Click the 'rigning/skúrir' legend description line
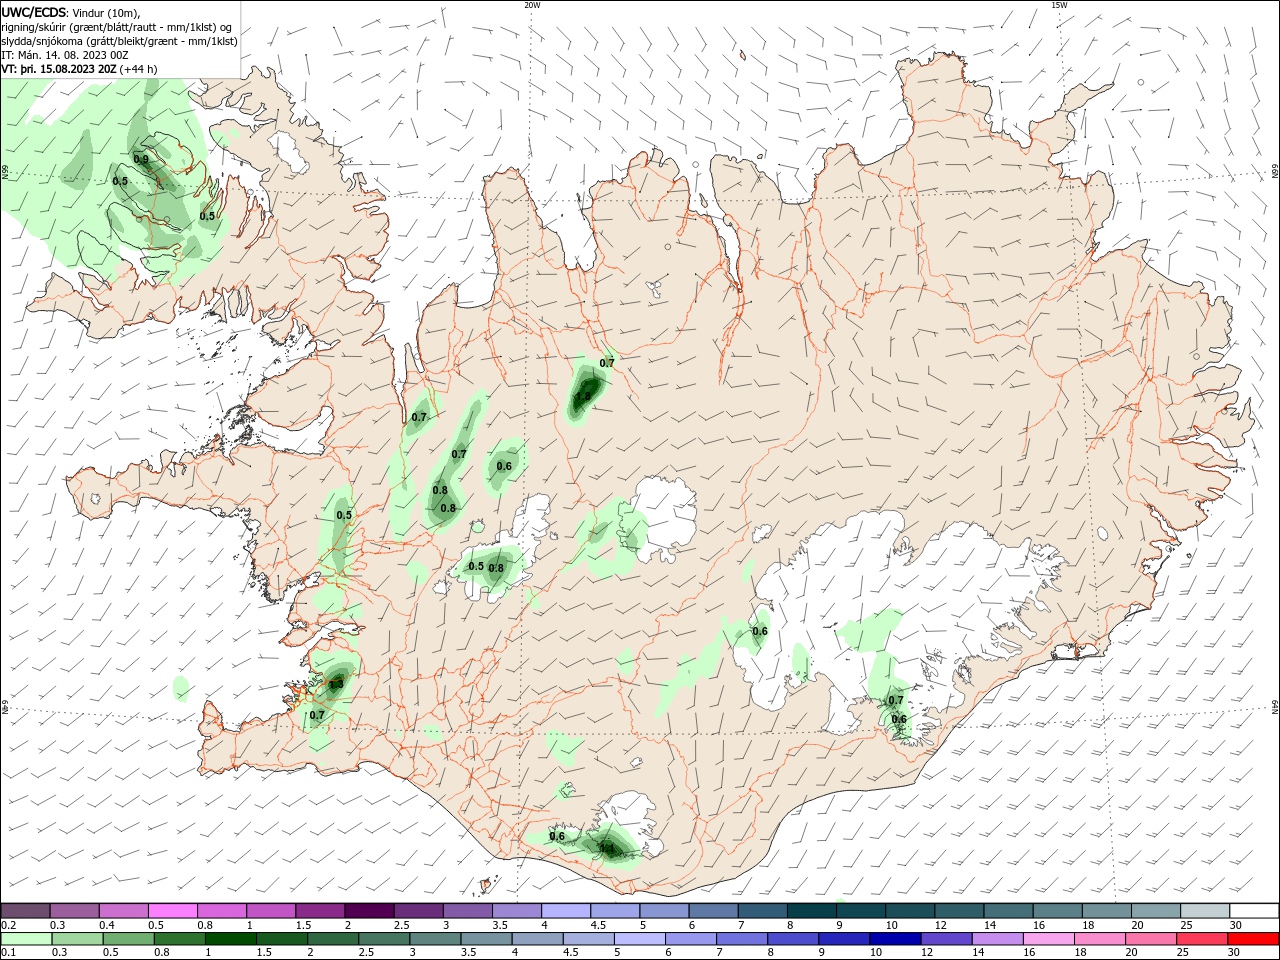Screen dimensions: 1280x960 point(116,27)
